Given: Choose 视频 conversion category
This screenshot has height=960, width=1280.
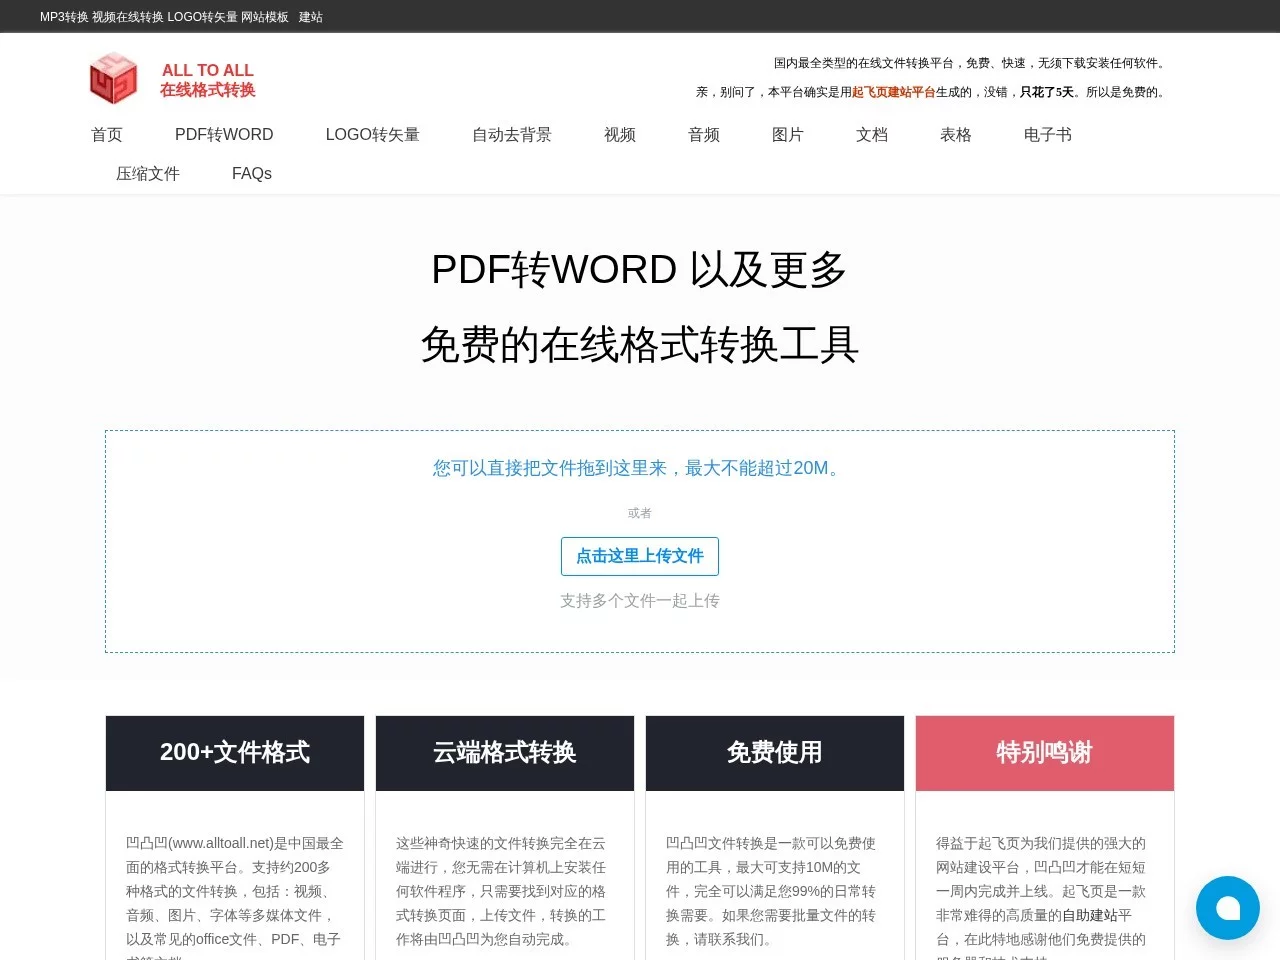Looking at the screenshot, I should tap(620, 135).
